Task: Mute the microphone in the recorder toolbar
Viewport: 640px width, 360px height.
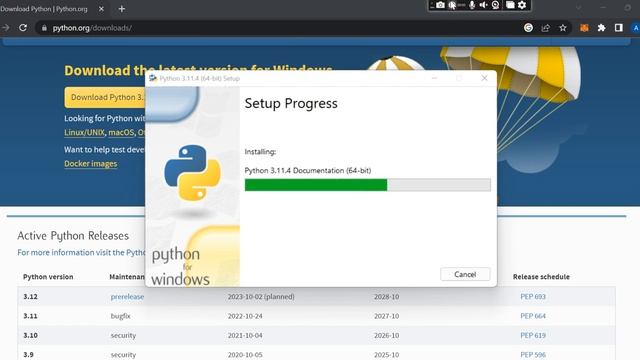Action: pos(472,5)
